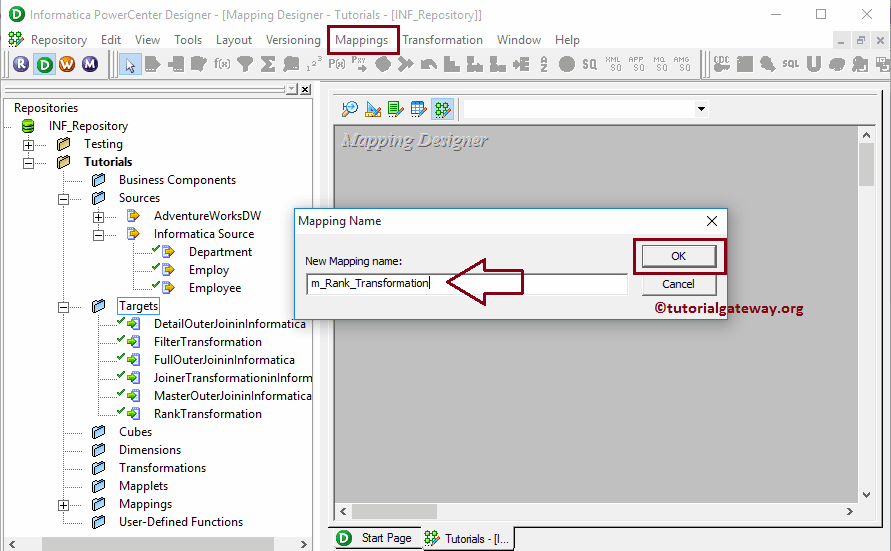Collapse the Targets node

tap(64, 307)
